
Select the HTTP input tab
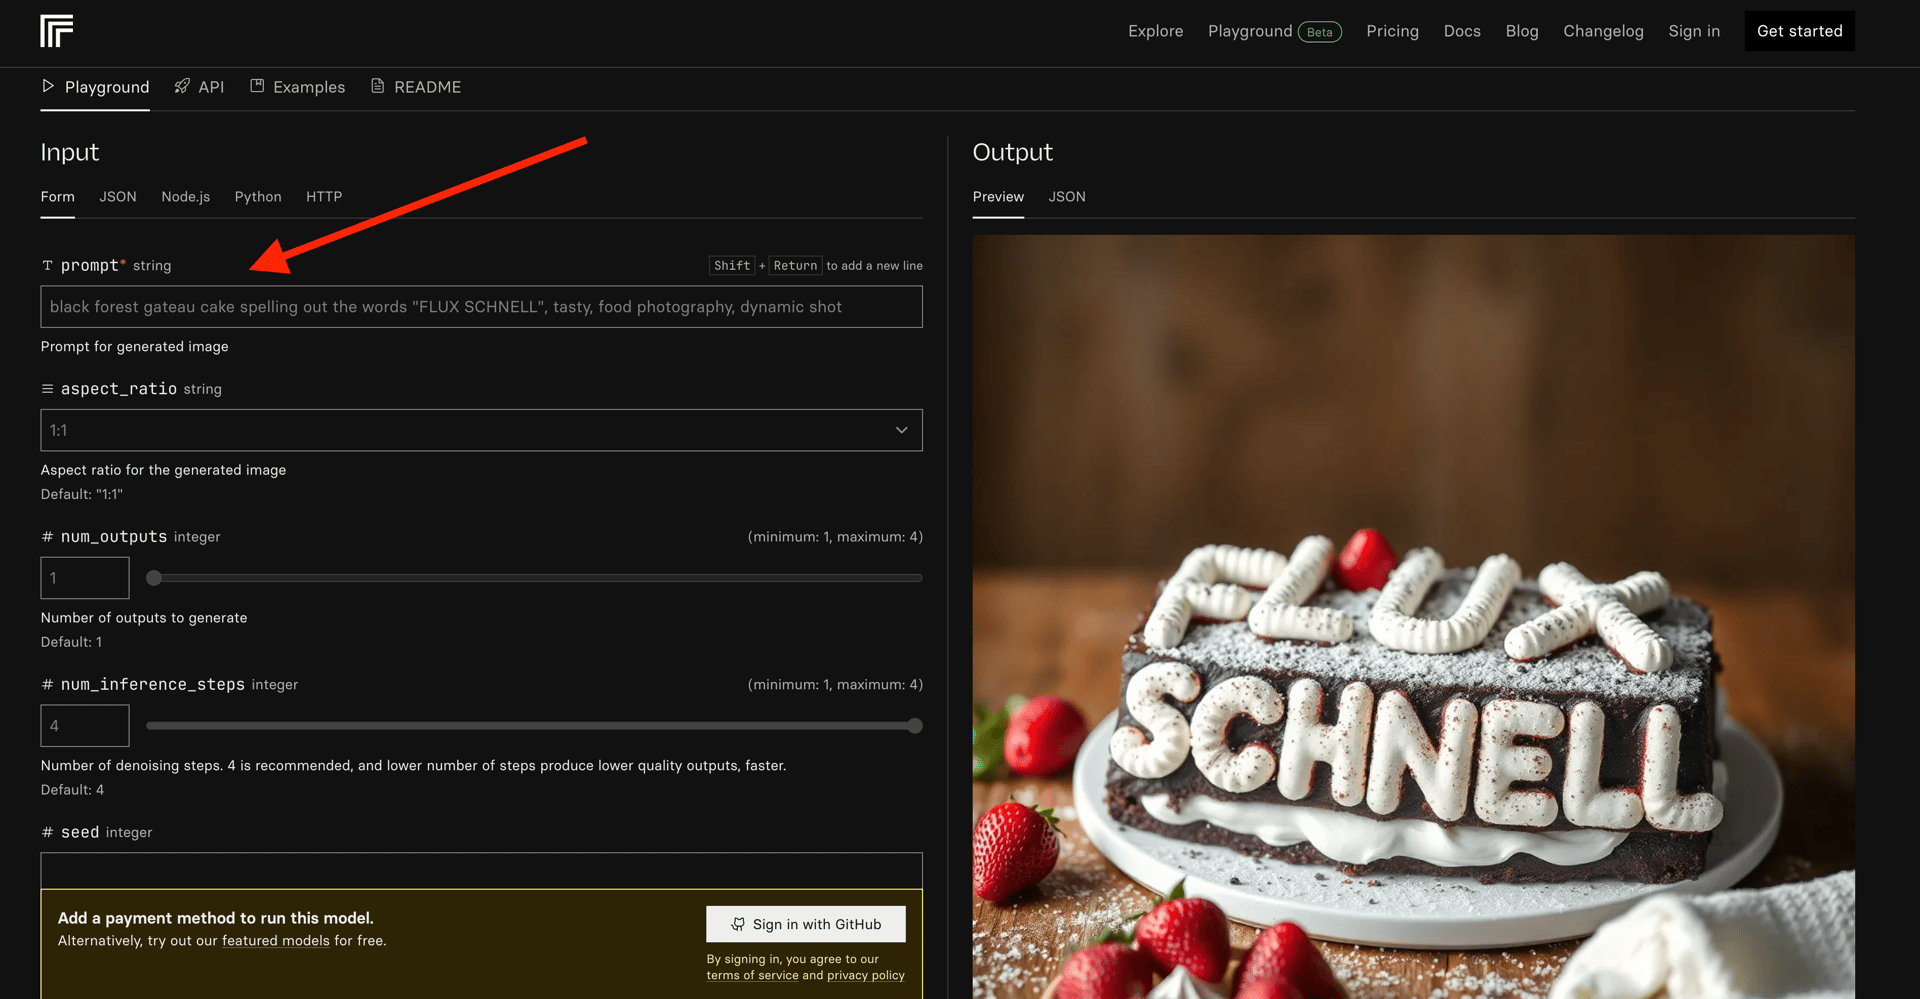(x=324, y=197)
